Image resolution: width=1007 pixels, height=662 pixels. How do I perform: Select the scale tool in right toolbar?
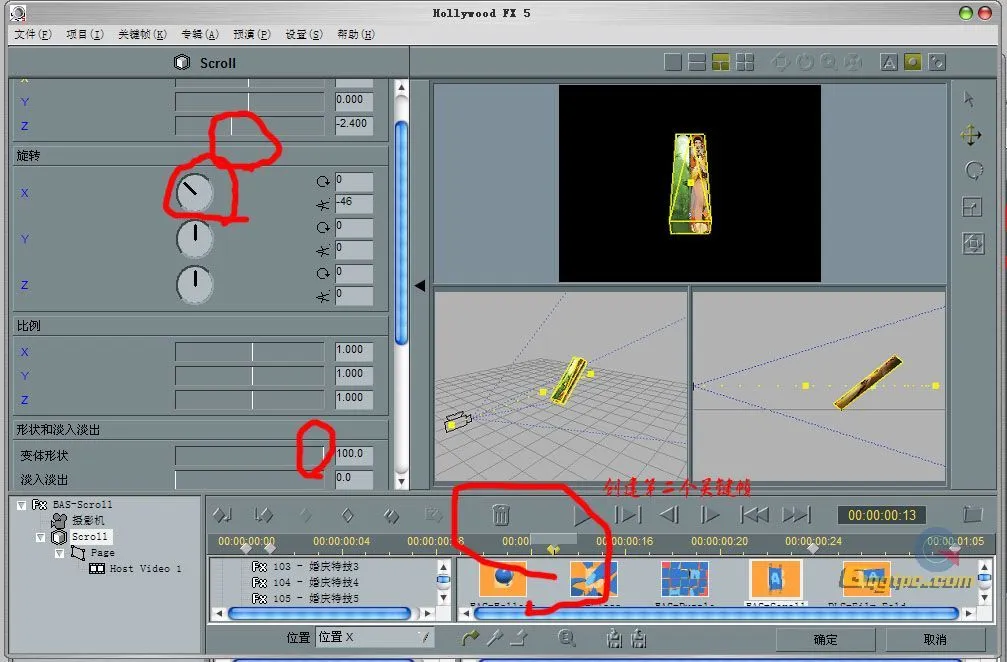point(972,208)
